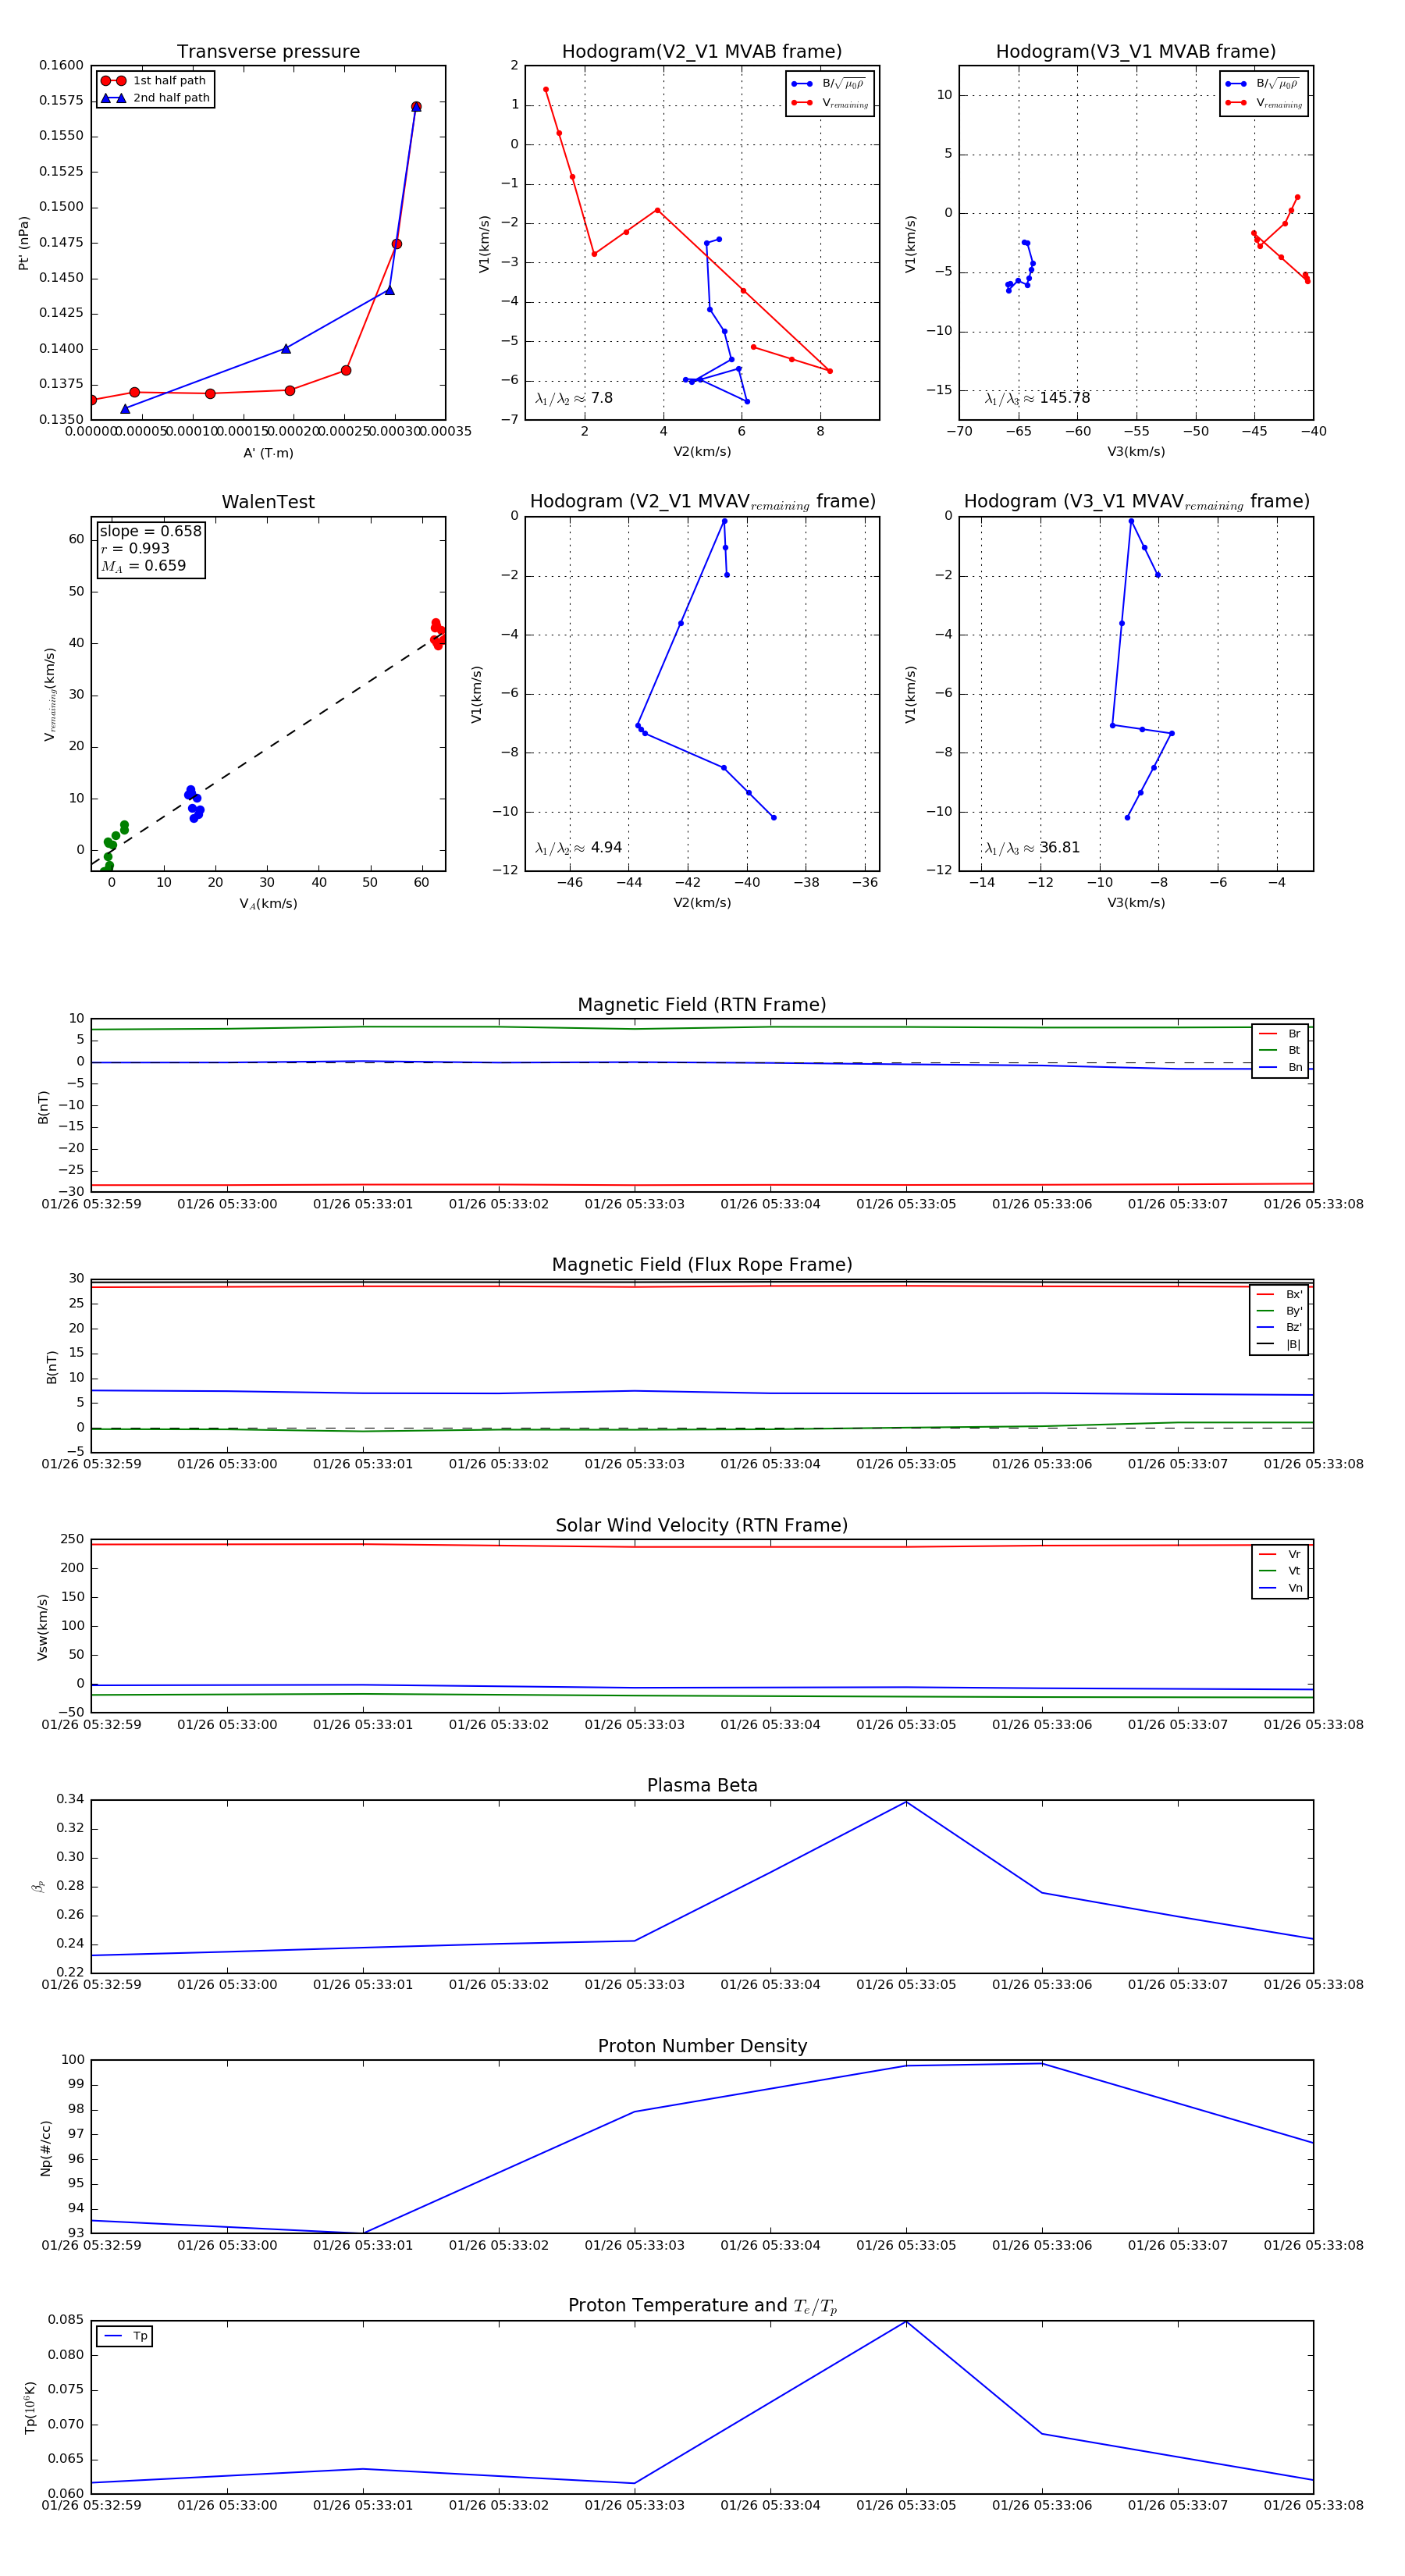Select the 'Br' legend entry
The image size is (1405, 2576).
(x=1280, y=1034)
